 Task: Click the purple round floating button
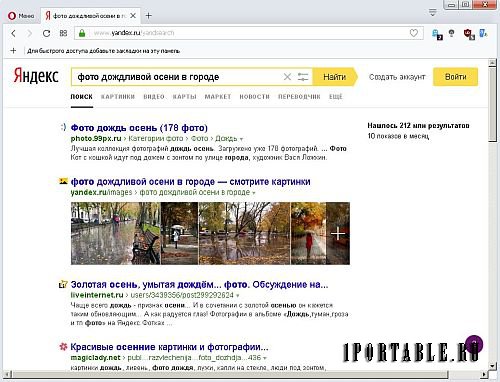[x=474, y=344]
